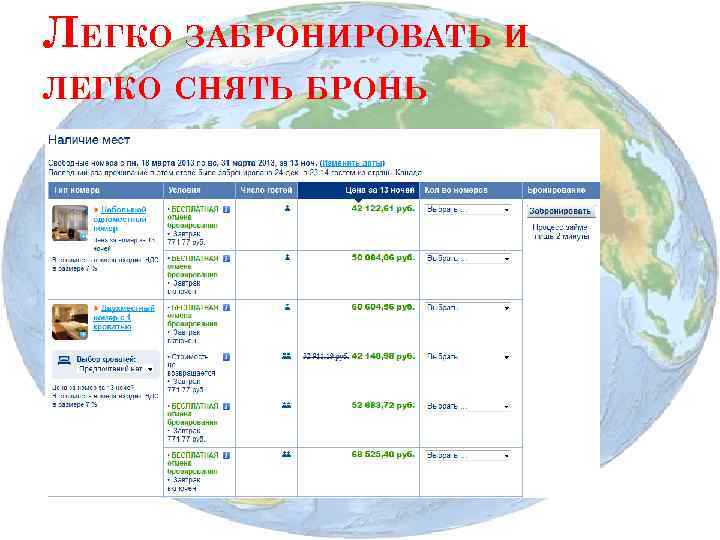This screenshot has height=540, width=720.
Task: Select price text 42 146,98 руб.
Action: click(x=383, y=356)
